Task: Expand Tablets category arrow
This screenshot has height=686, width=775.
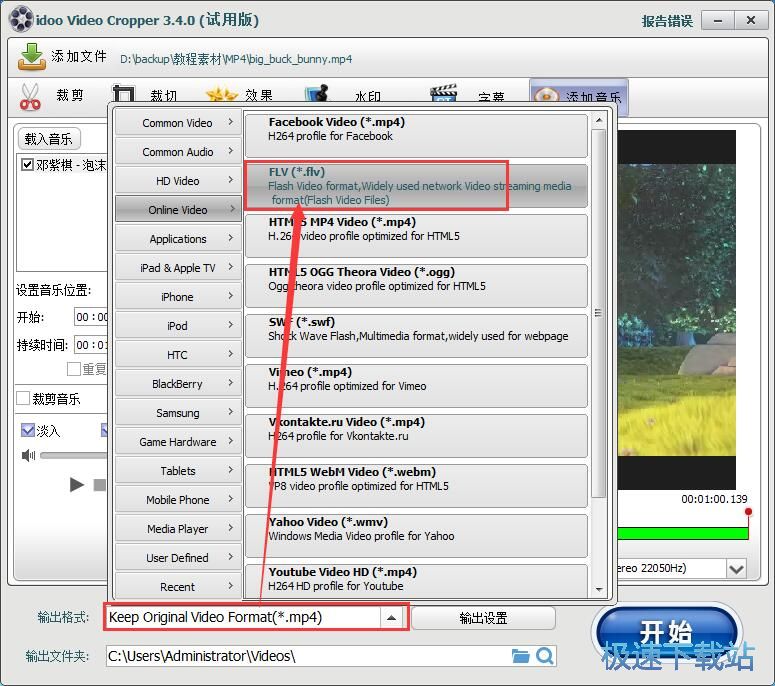Action: click(x=231, y=470)
